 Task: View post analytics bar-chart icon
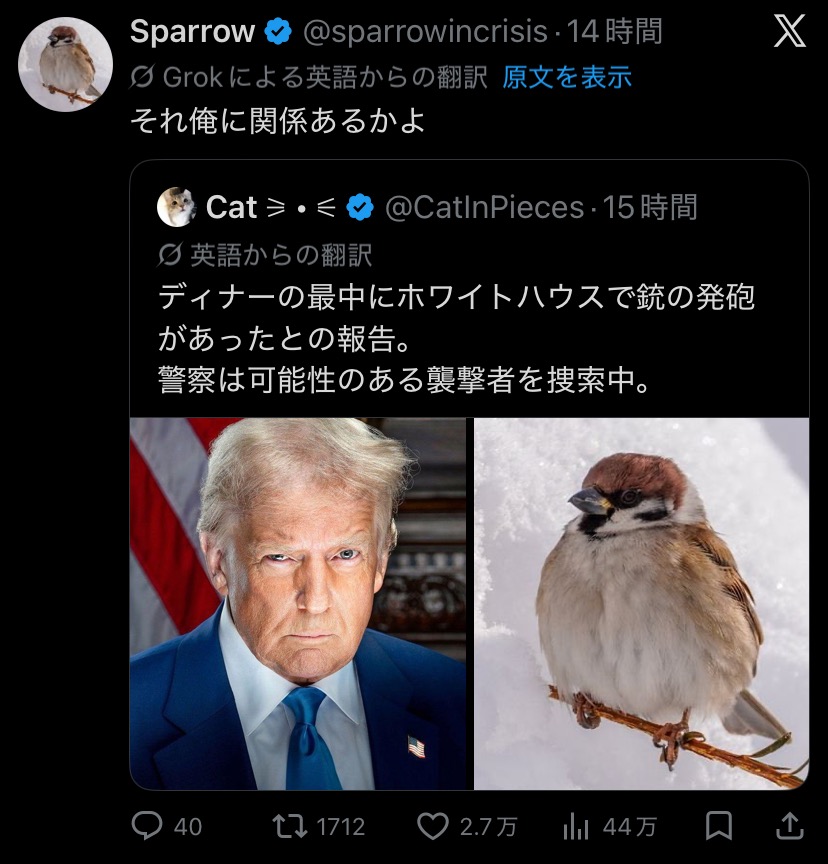576,826
